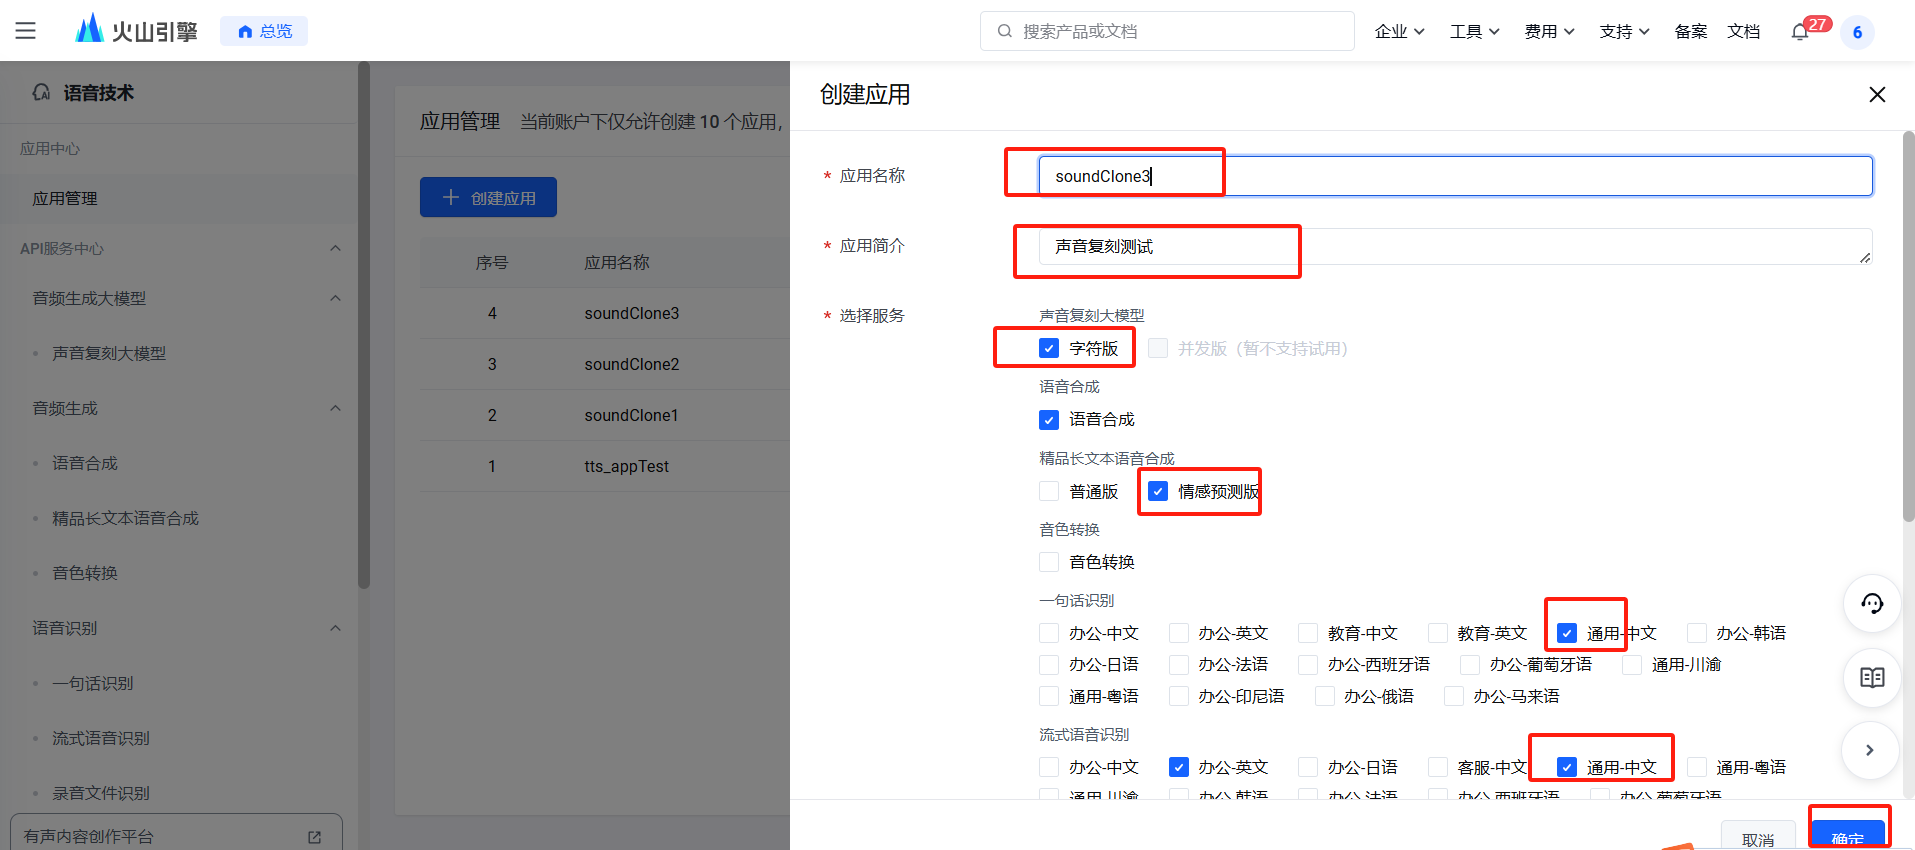This screenshot has height=850, width=1915.
Task: Check 教育-中文 under 一句话识别
Action: [1308, 633]
